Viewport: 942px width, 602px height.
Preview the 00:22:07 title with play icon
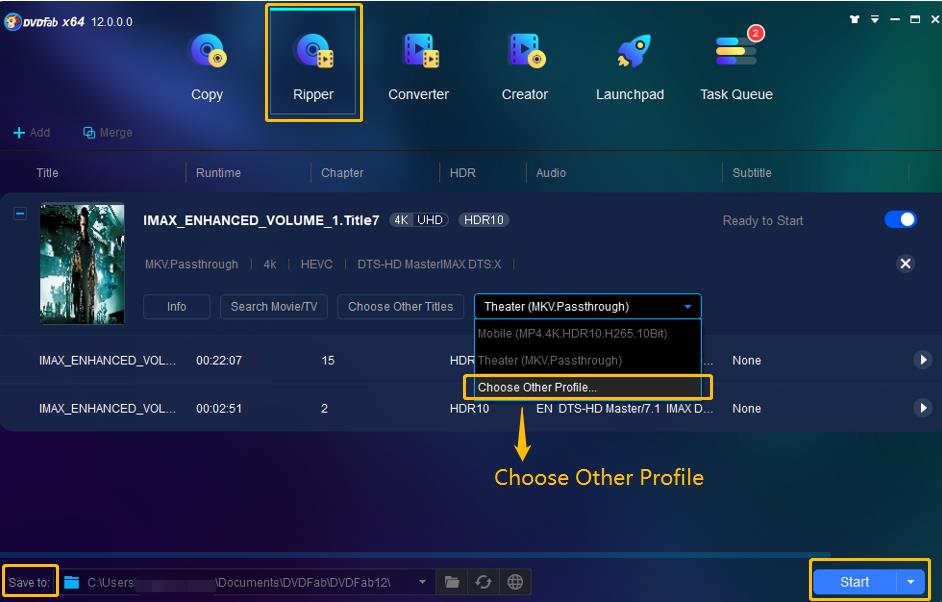pos(923,360)
